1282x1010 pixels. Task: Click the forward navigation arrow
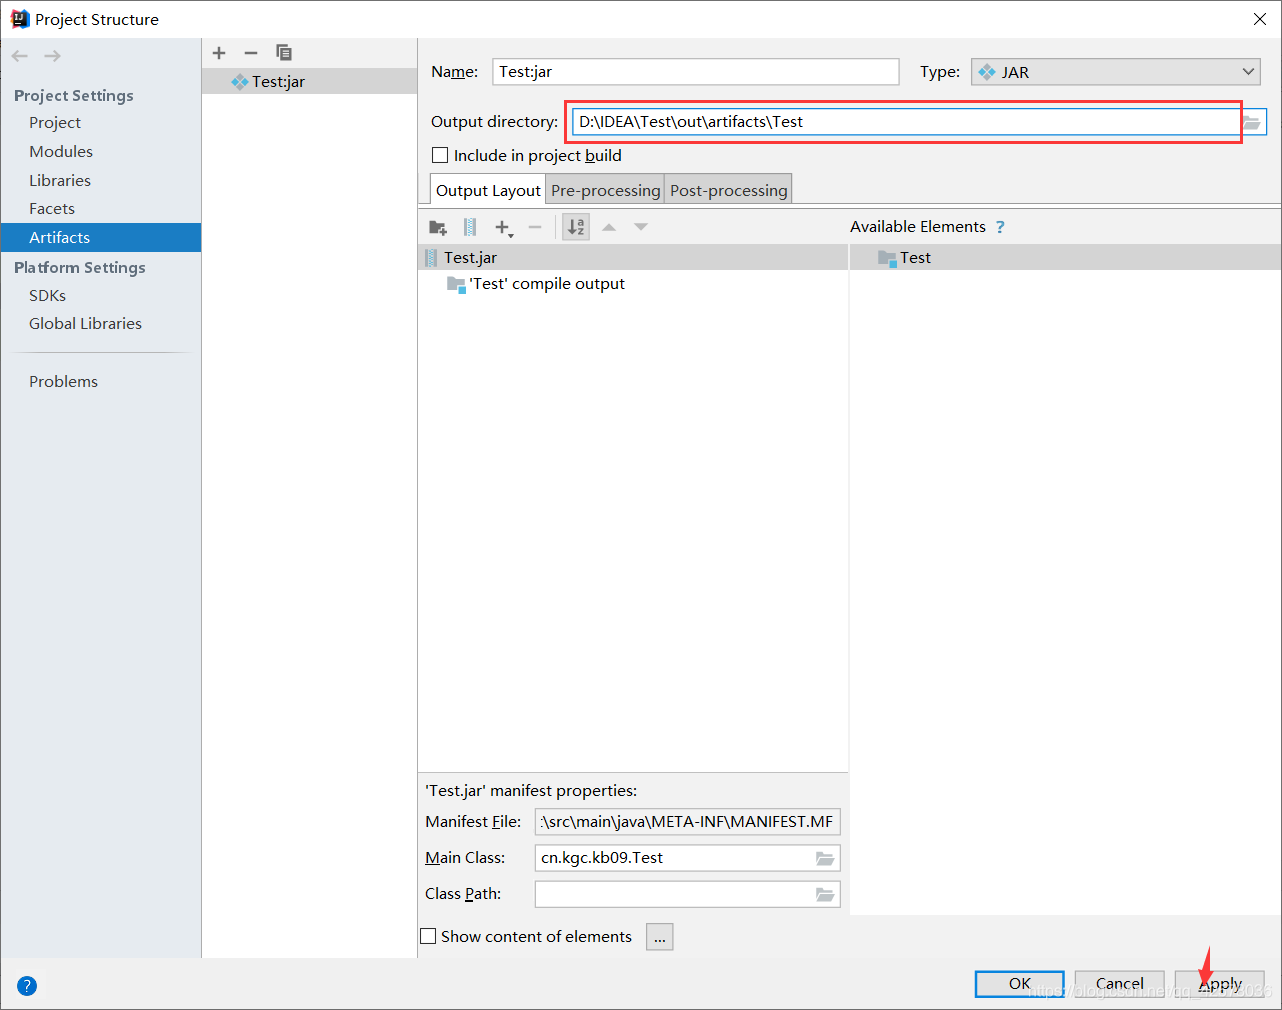(52, 56)
